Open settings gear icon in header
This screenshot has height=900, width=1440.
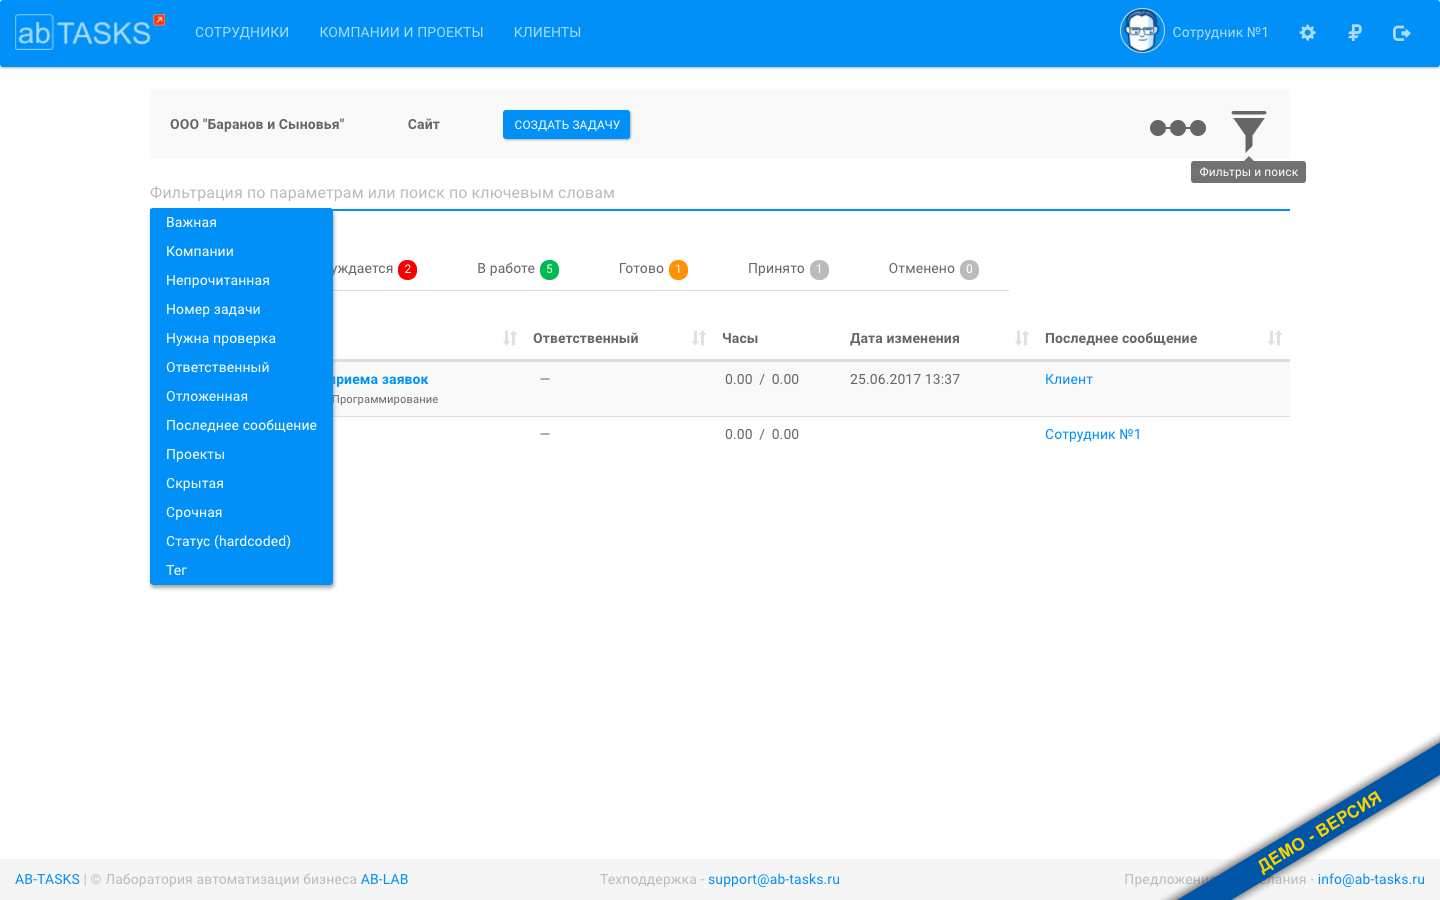(x=1307, y=33)
